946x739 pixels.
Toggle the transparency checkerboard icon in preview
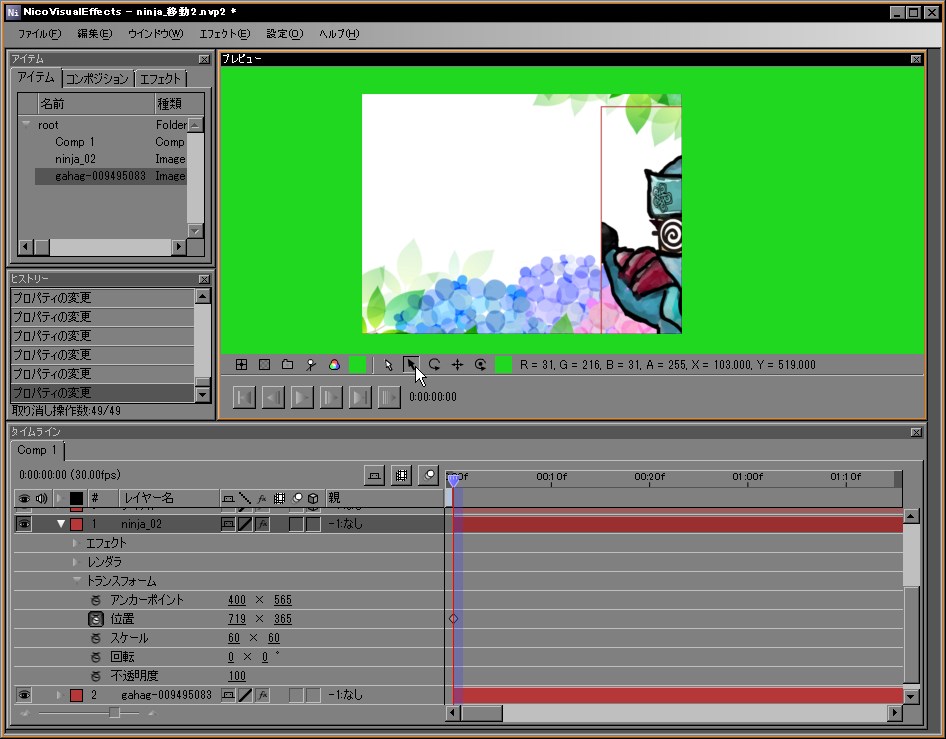[264, 364]
